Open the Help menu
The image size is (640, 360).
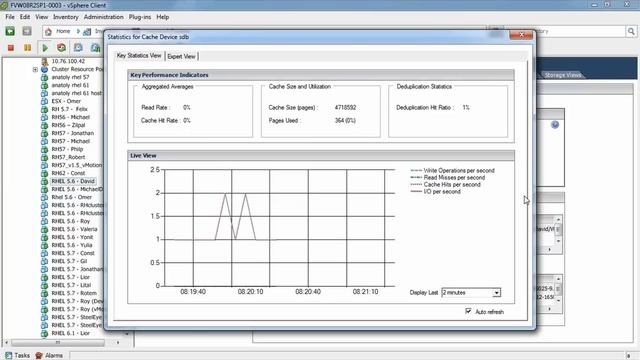pos(162,17)
